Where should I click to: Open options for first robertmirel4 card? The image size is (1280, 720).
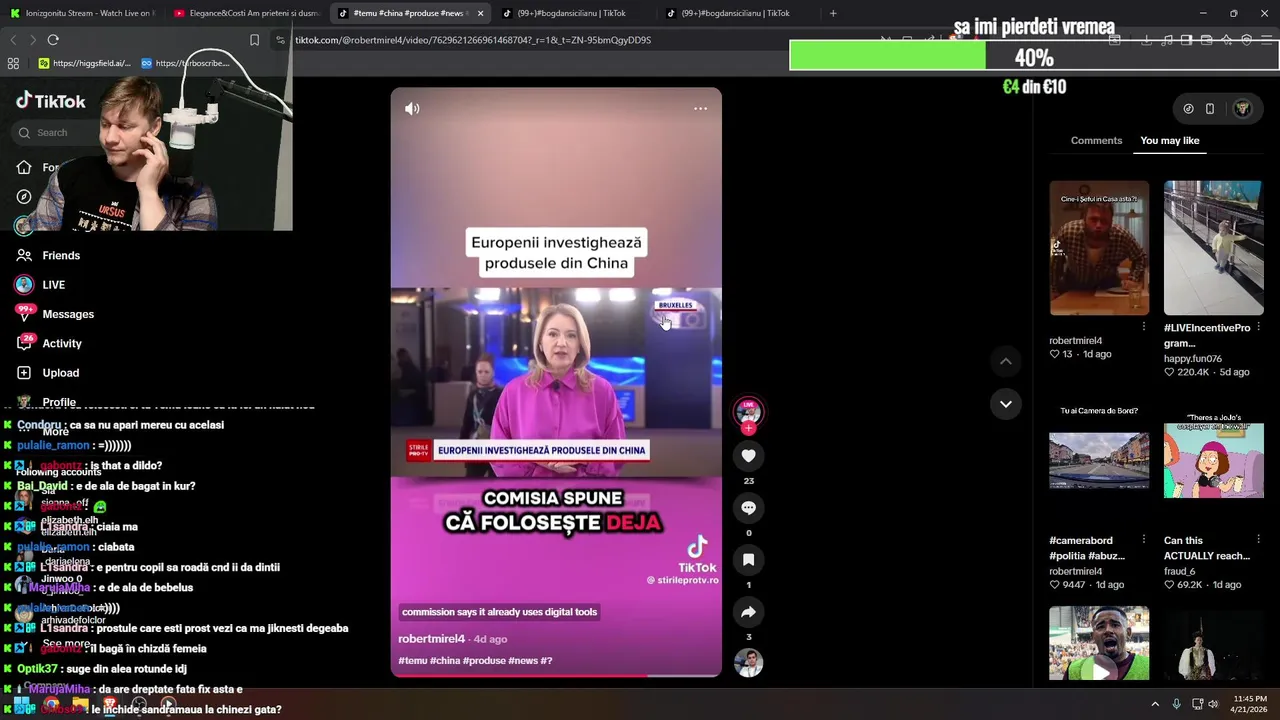(1144, 327)
